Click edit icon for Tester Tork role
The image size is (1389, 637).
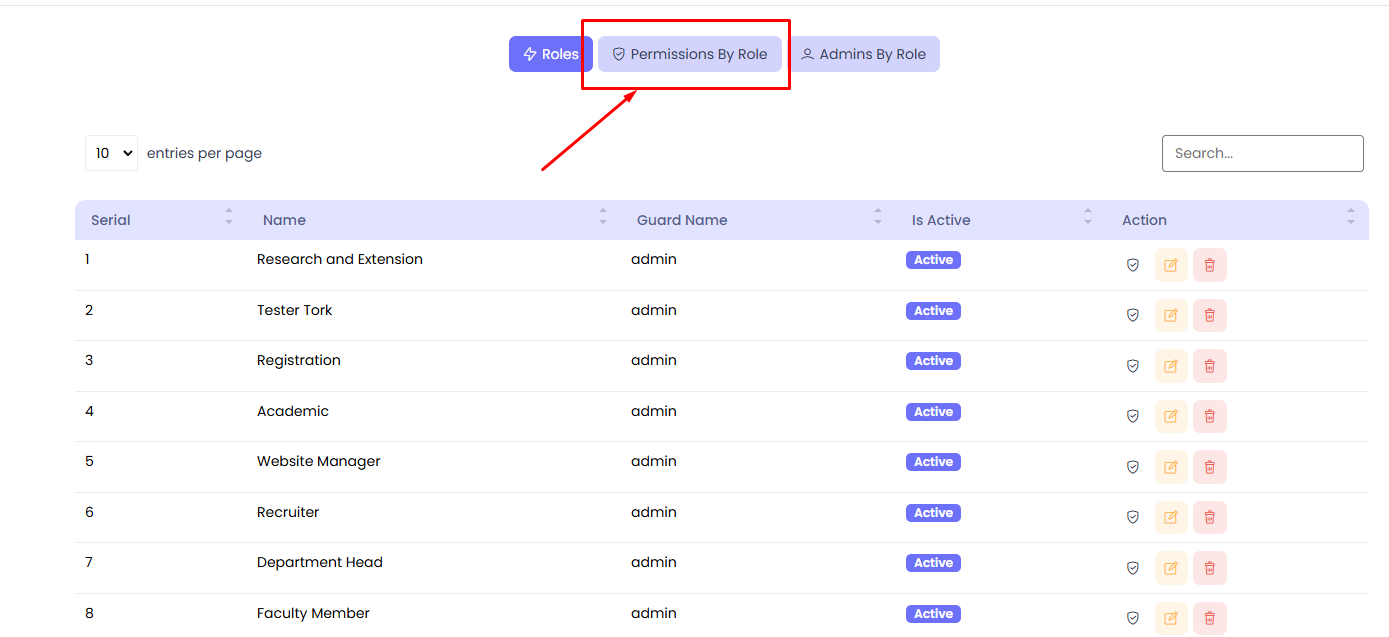1171,315
